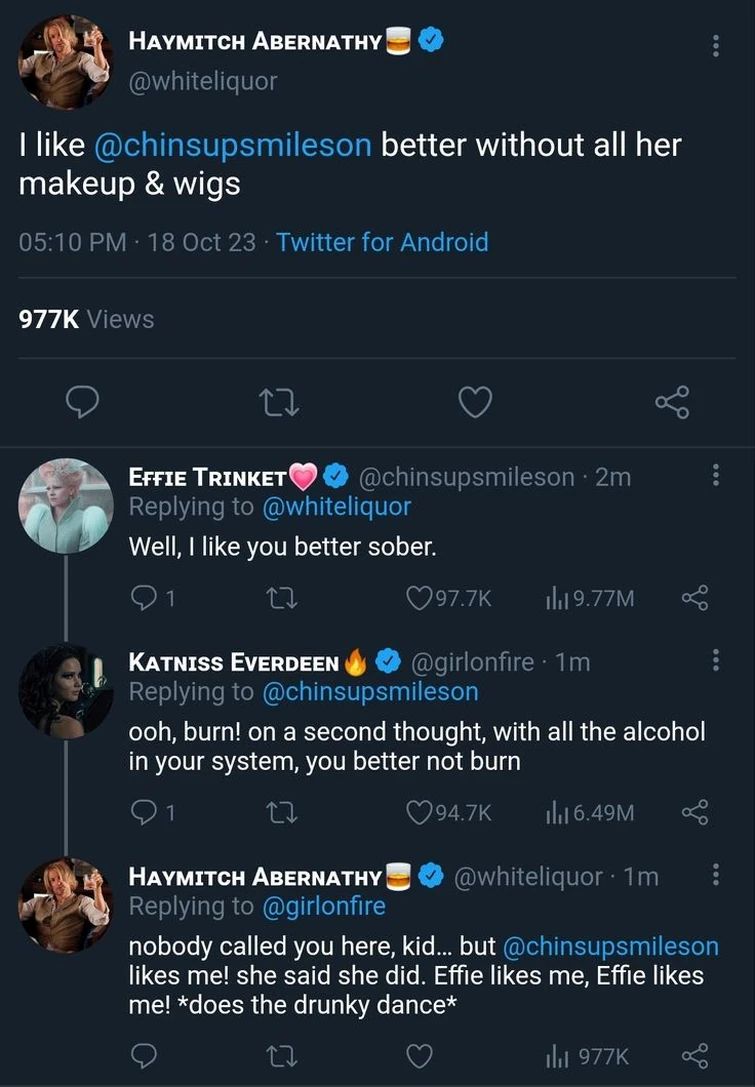Open more options on Katniss Everdeen's reply
The image size is (755, 1087).
(714, 660)
